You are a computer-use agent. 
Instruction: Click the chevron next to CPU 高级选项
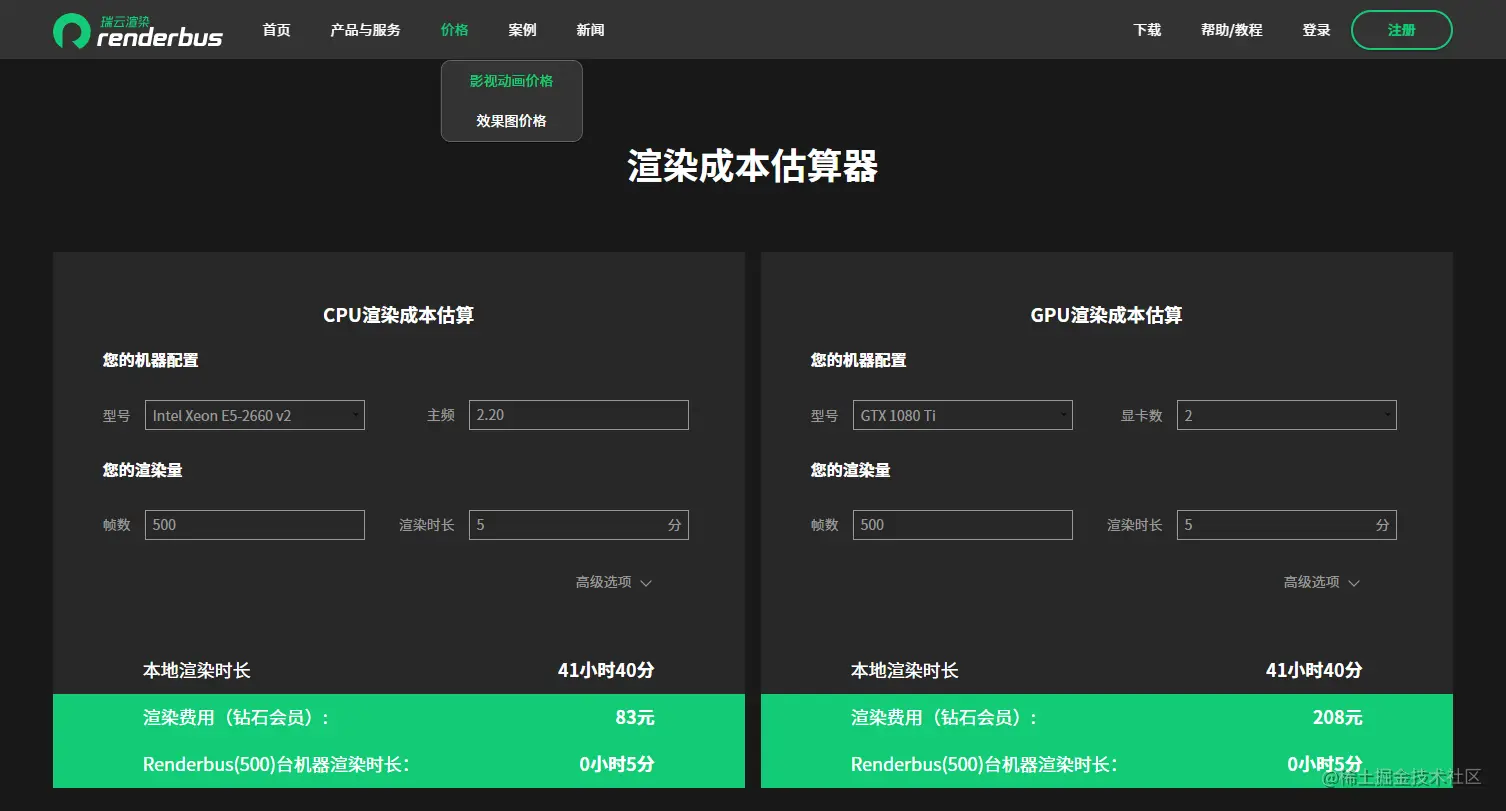coord(646,581)
